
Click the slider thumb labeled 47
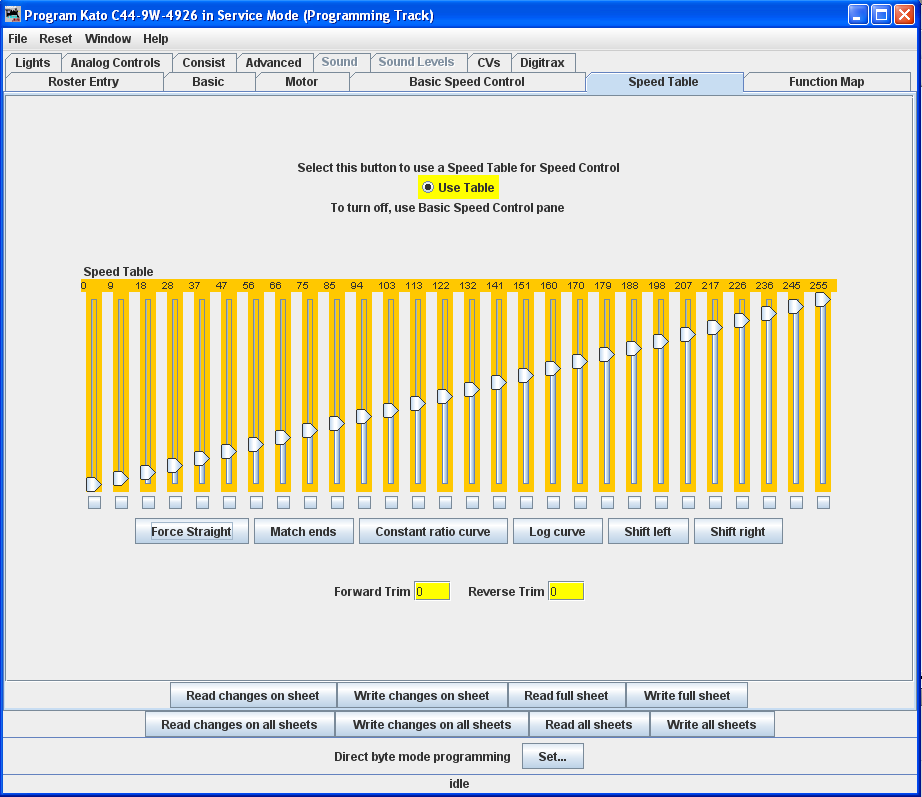[228, 451]
